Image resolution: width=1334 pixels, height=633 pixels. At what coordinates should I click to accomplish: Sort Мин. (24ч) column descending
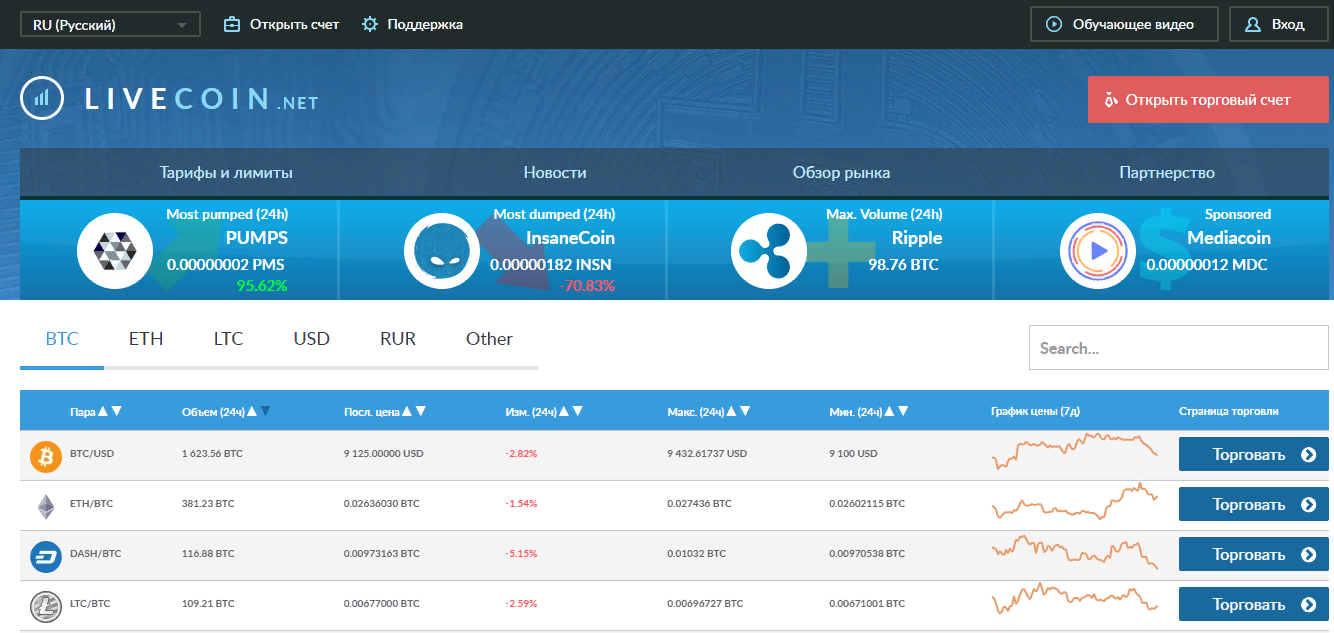(x=903, y=411)
